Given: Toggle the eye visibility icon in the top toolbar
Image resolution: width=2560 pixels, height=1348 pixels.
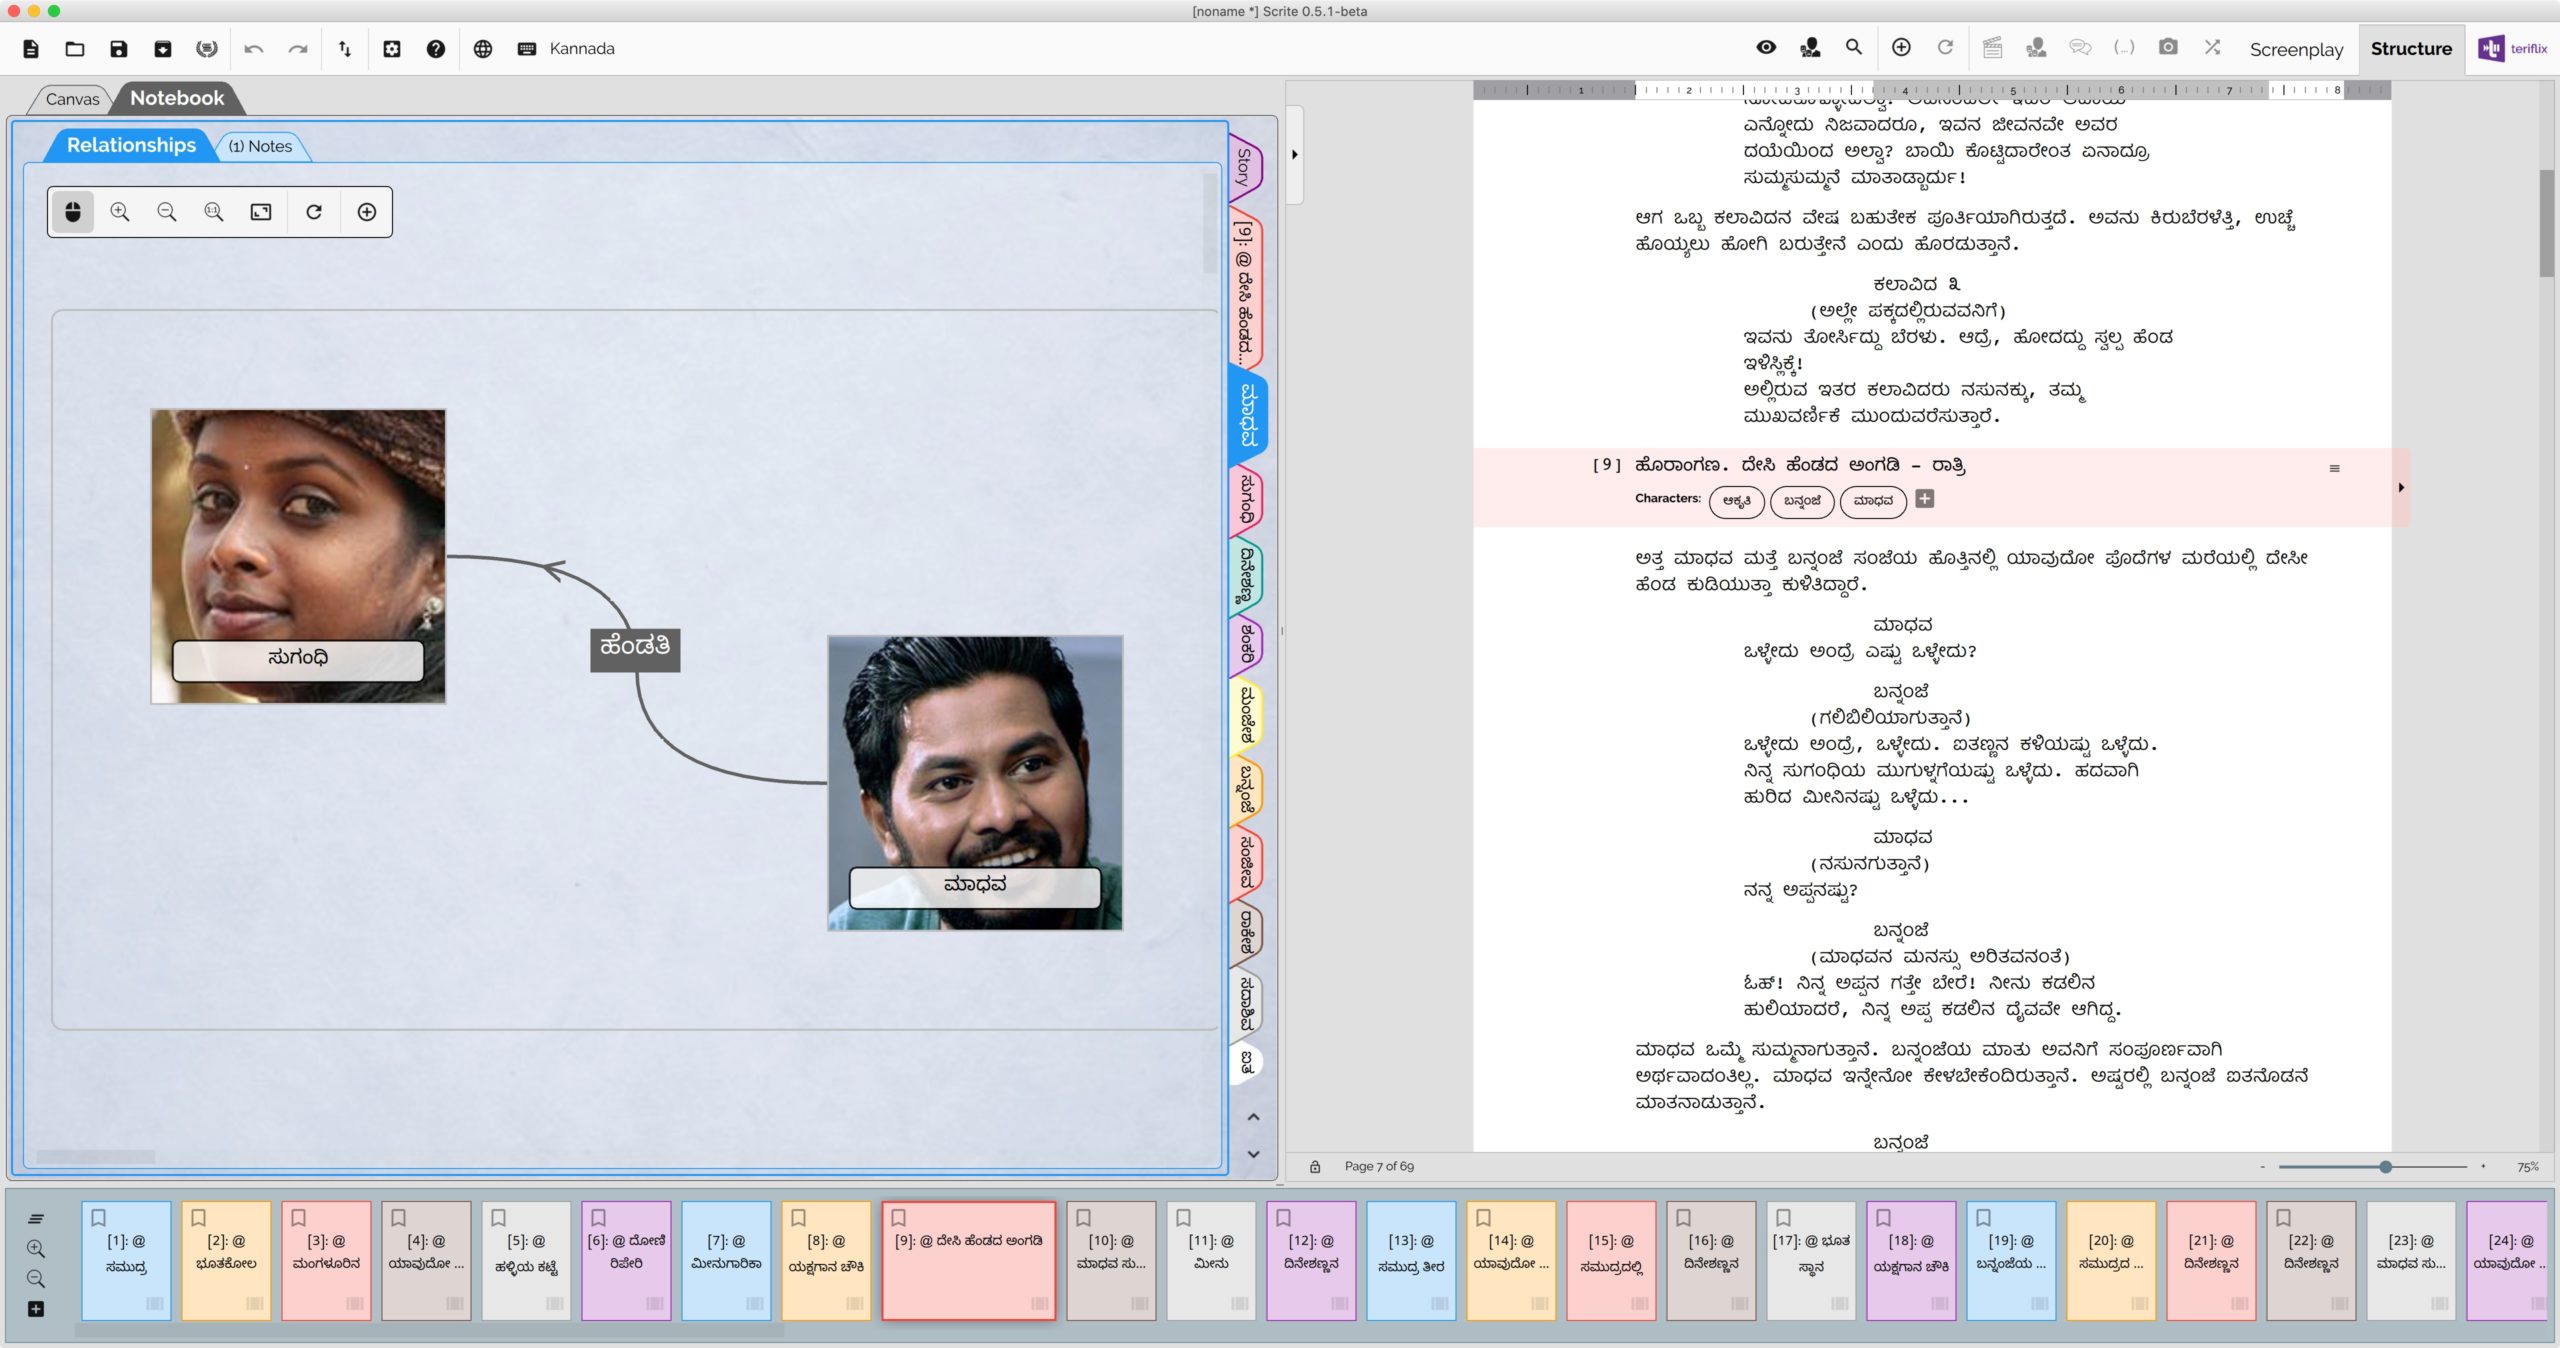Looking at the screenshot, I should (x=1766, y=47).
